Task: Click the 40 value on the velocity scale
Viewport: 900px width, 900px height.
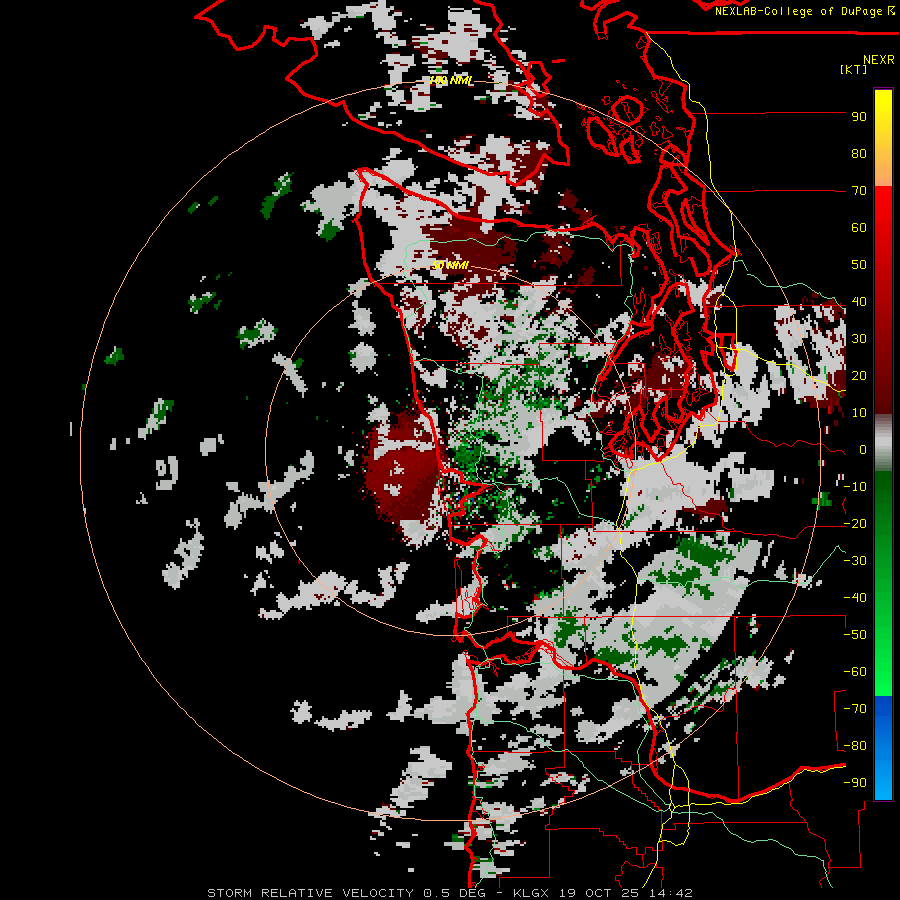Action: (859, 302)
